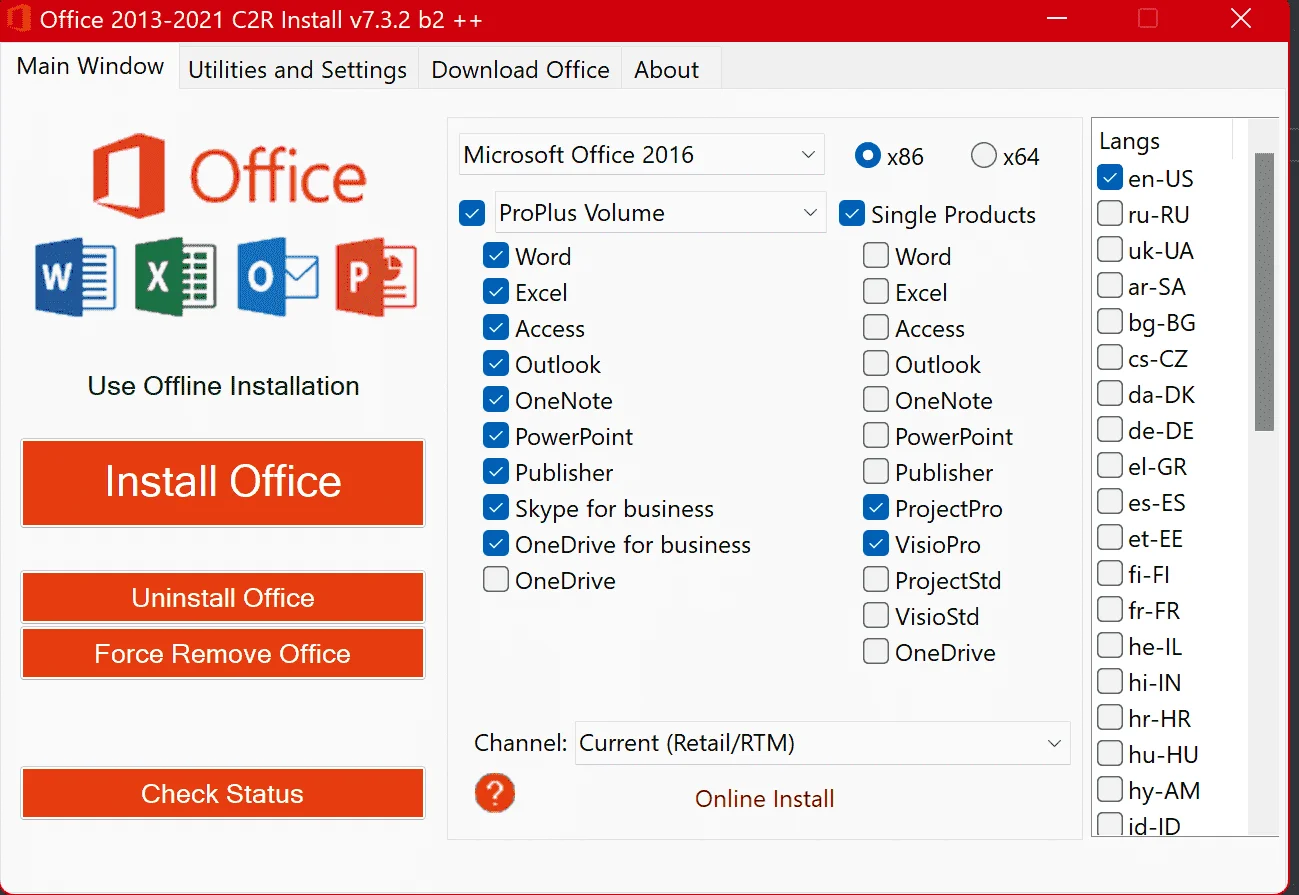
Task: Uncheck PowerPoint in the ProPlus list
Action: coord(496,436)
